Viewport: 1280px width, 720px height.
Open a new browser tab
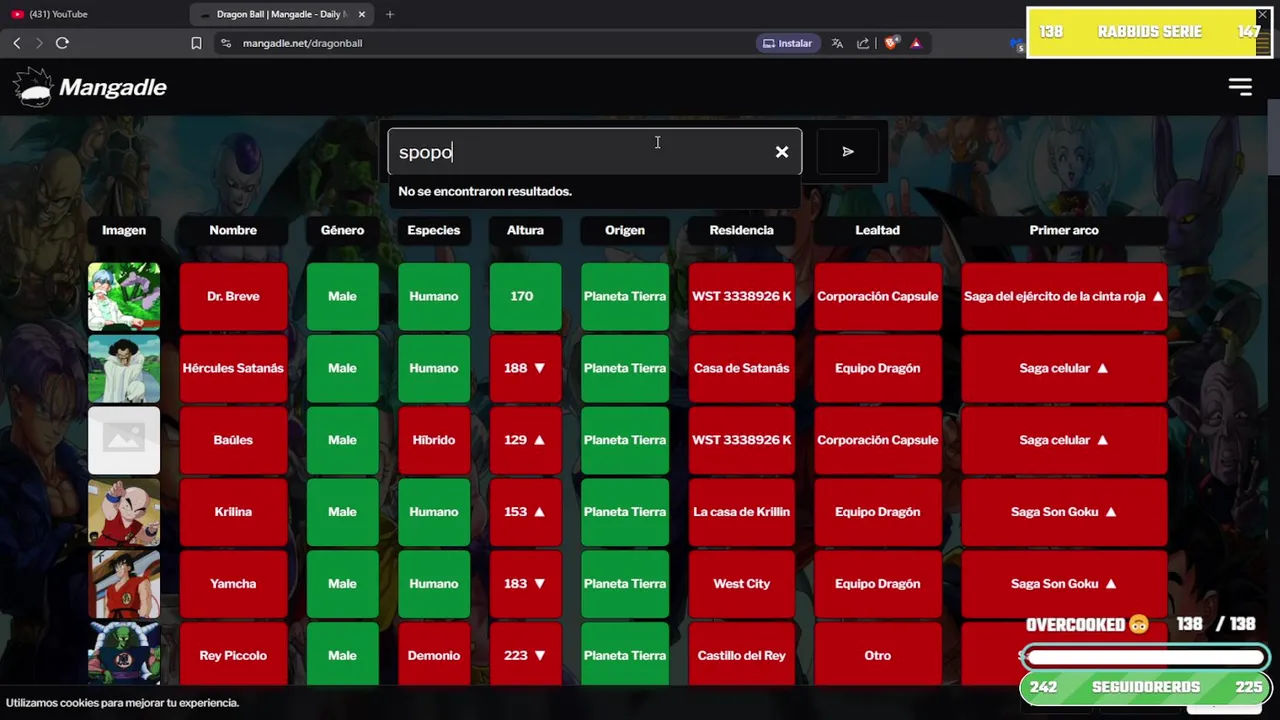390,14
